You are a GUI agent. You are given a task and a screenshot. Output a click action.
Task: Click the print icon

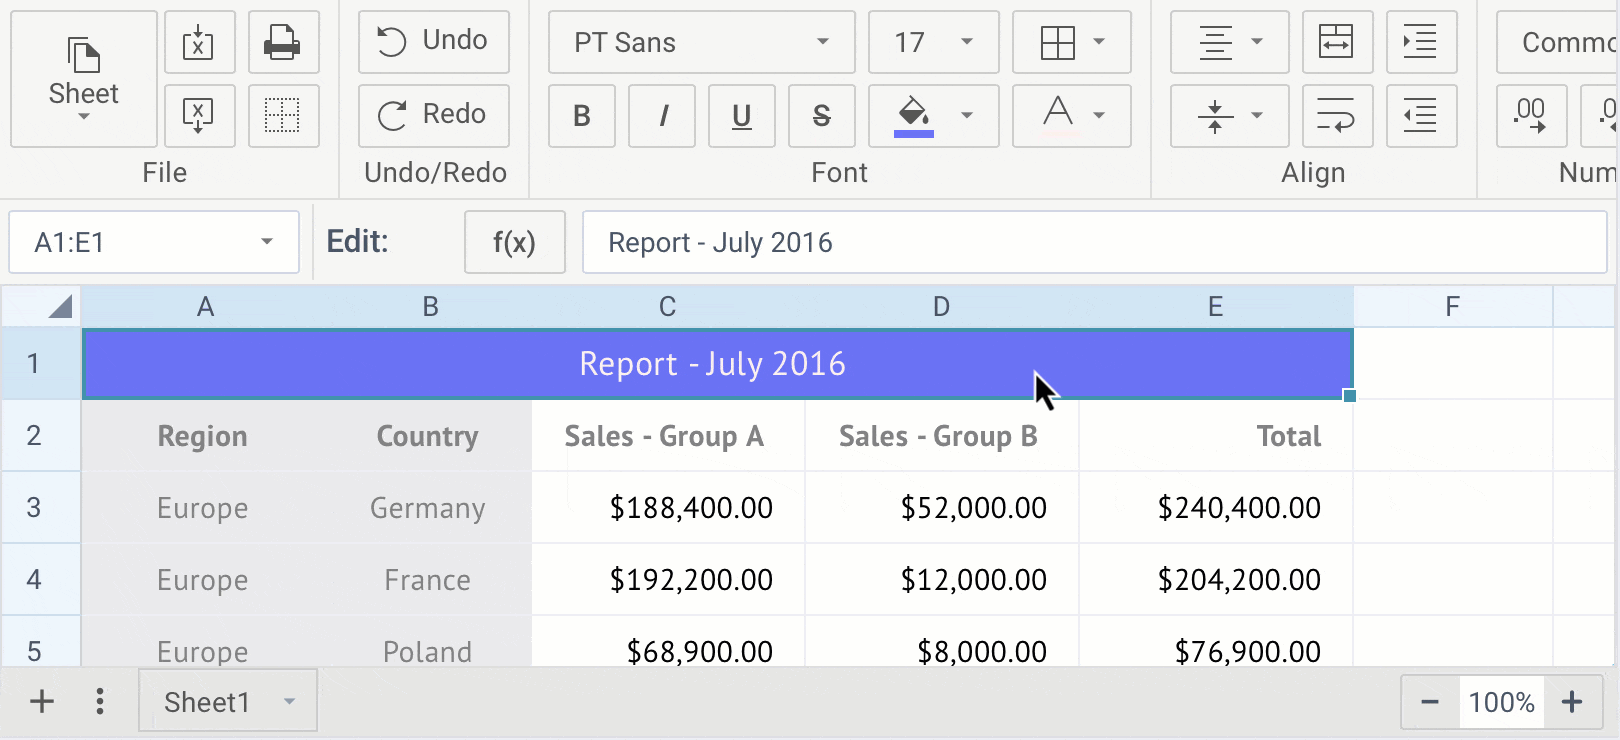(x=283, y=42)
